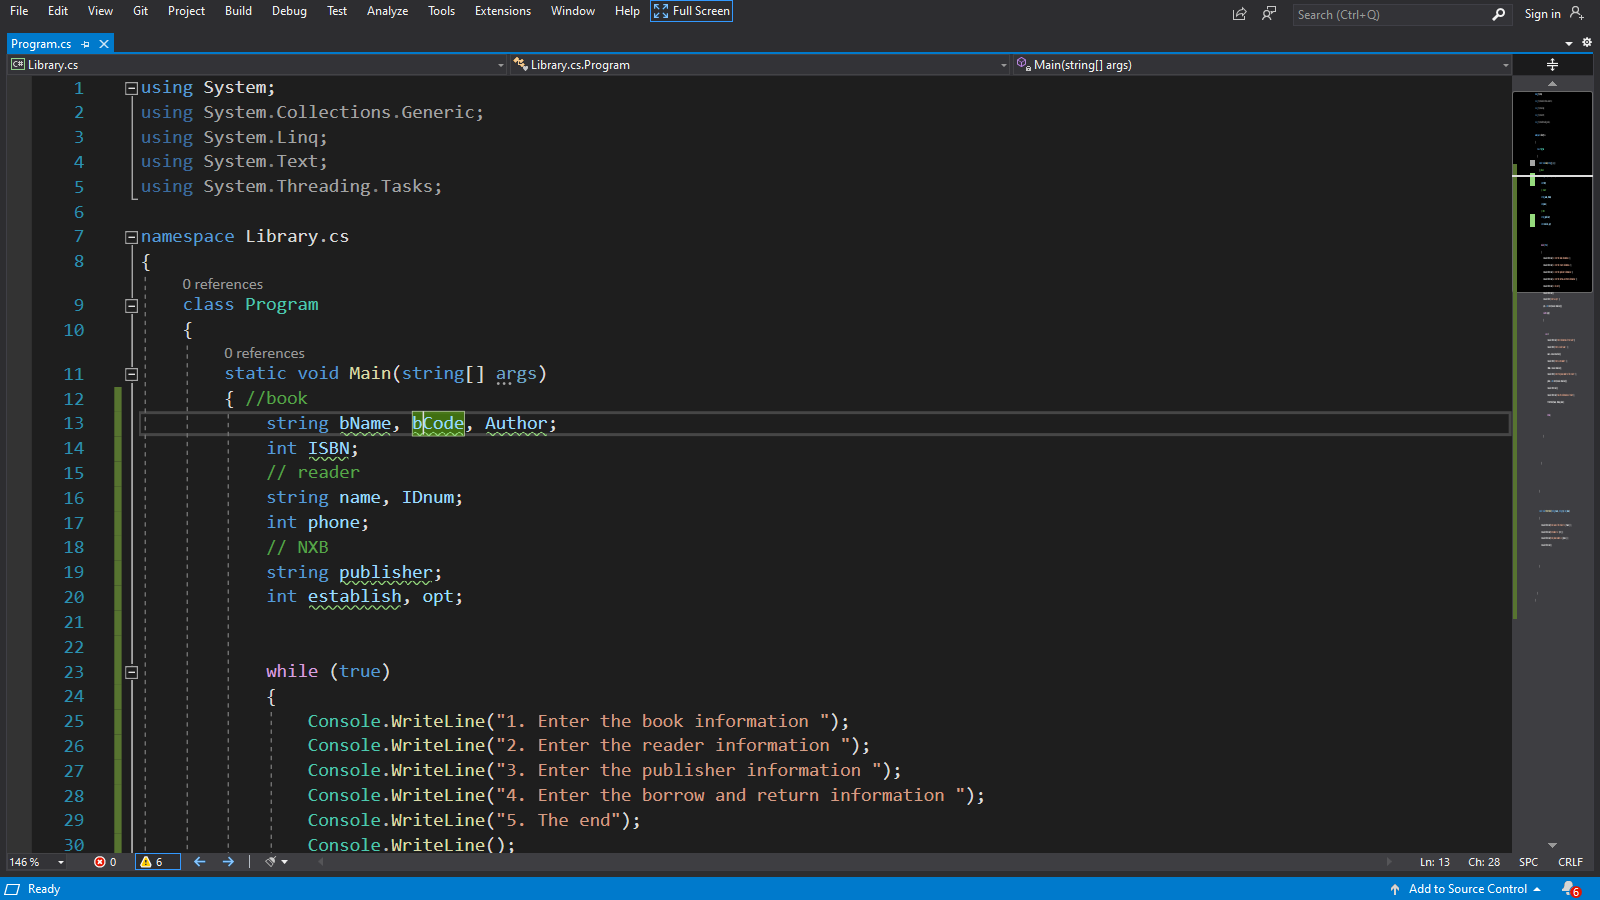Collapse the namespace Library.cs block
This screenshot has width=1600, height=900.
click(131, 237)
